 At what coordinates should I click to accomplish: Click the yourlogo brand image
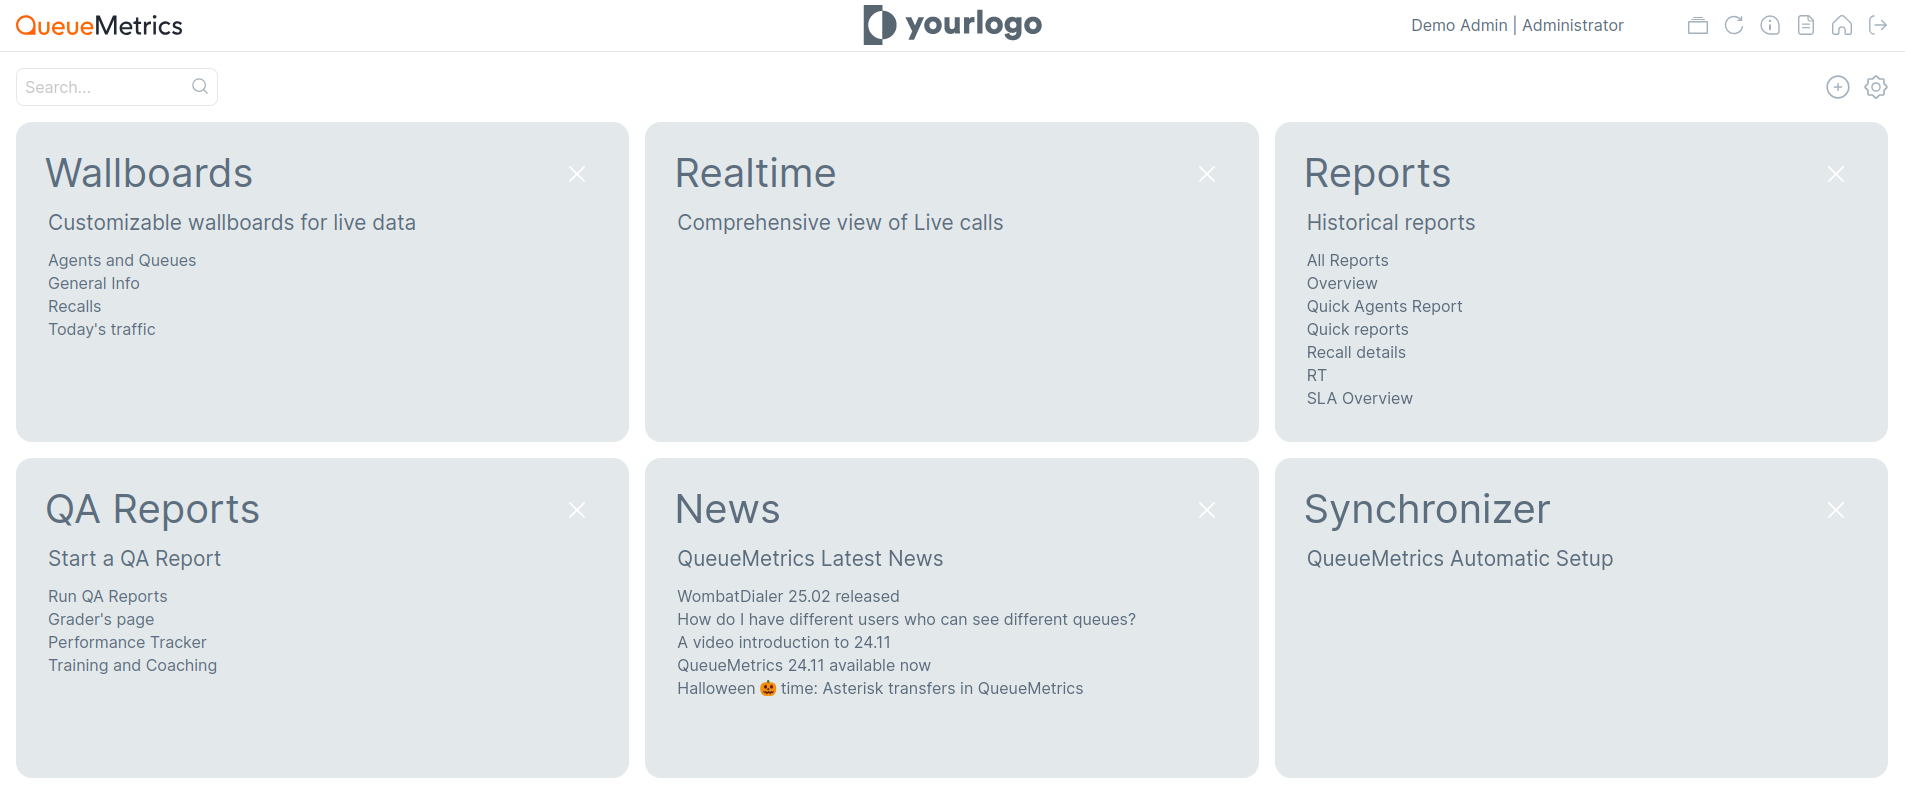952,25
